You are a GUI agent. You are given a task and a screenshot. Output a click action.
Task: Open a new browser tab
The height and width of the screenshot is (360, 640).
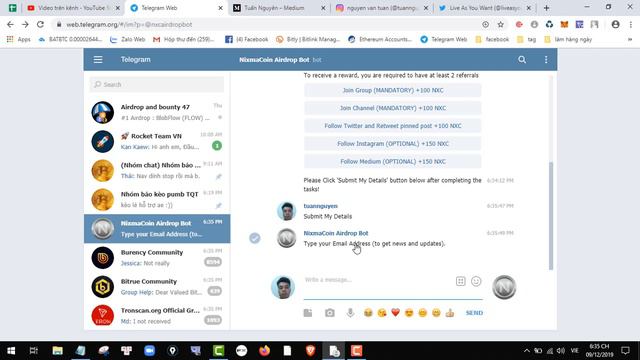click(546, 8)
